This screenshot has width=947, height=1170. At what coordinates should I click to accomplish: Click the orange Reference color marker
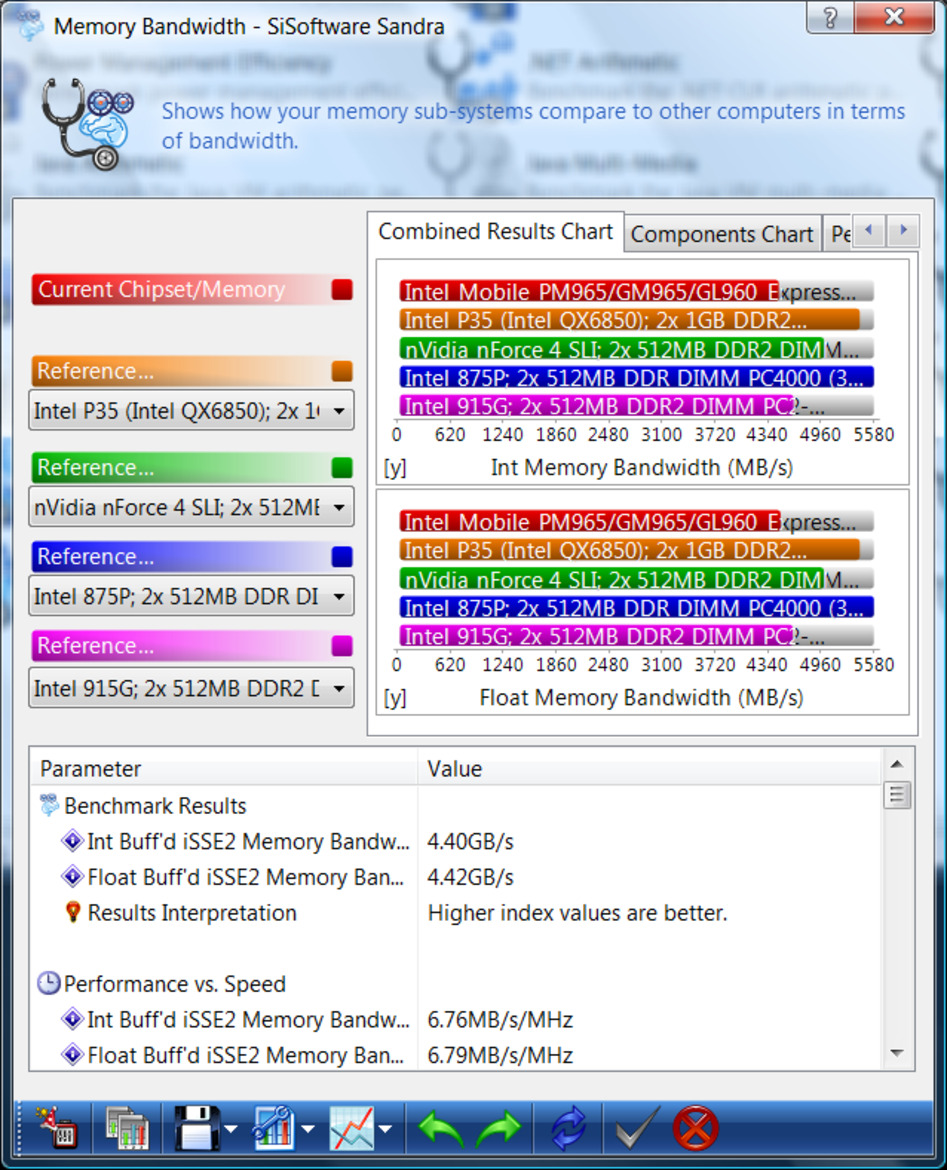click(x=340, y=370)
